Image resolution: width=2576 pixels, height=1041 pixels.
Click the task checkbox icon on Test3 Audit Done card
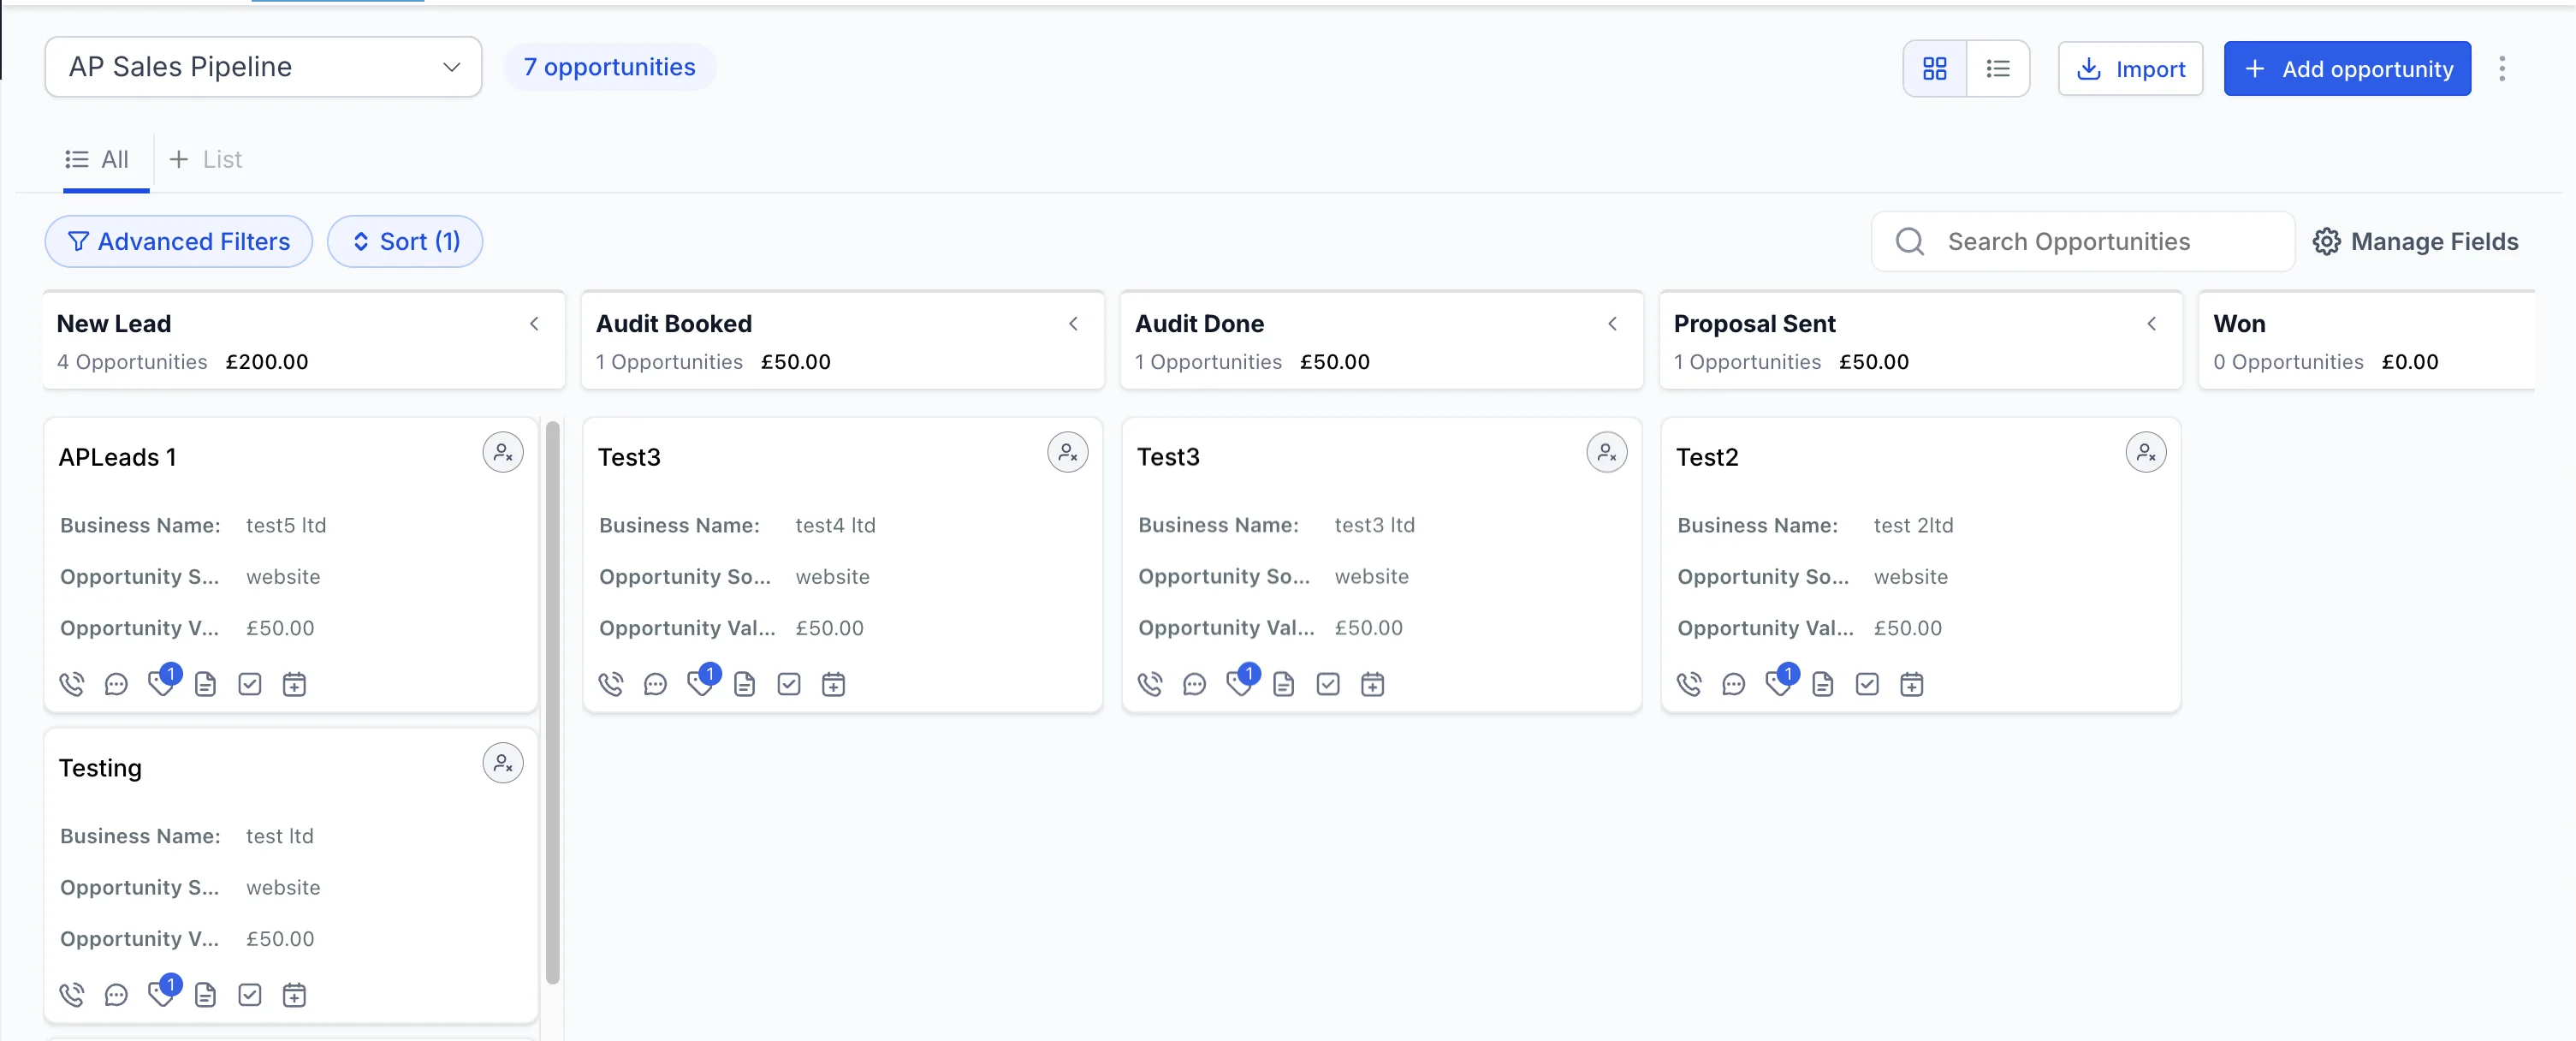(x=1328, y=684)
